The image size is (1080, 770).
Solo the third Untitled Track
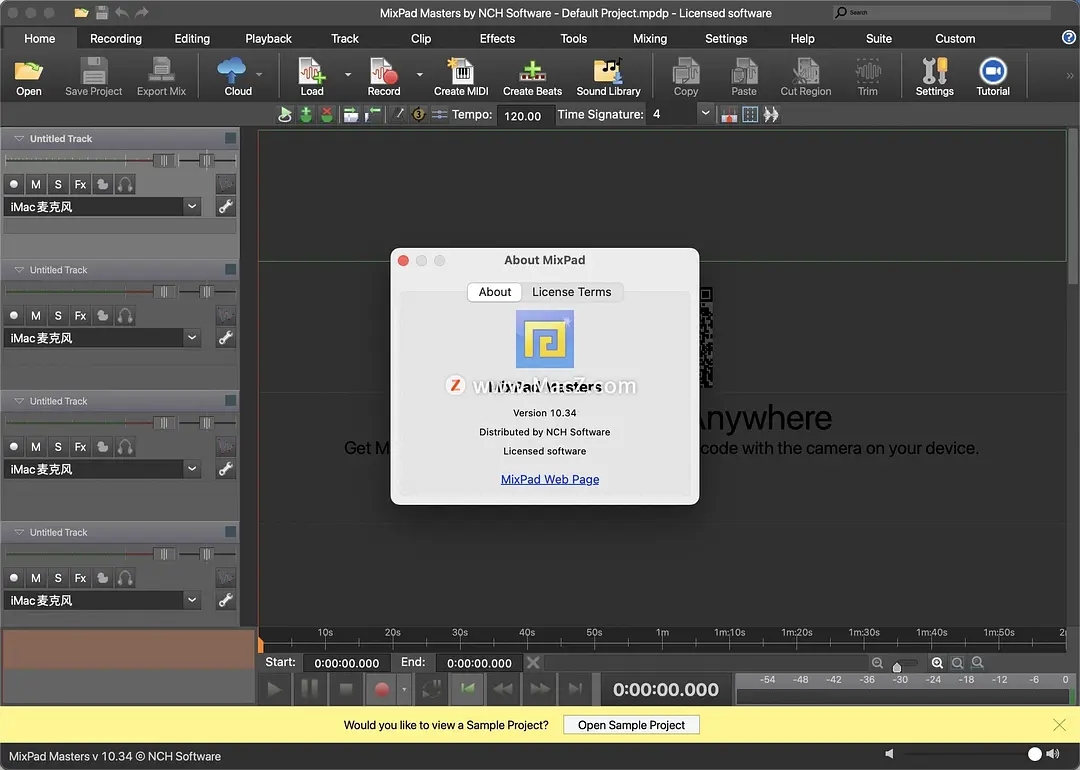(x=58, y=447)
